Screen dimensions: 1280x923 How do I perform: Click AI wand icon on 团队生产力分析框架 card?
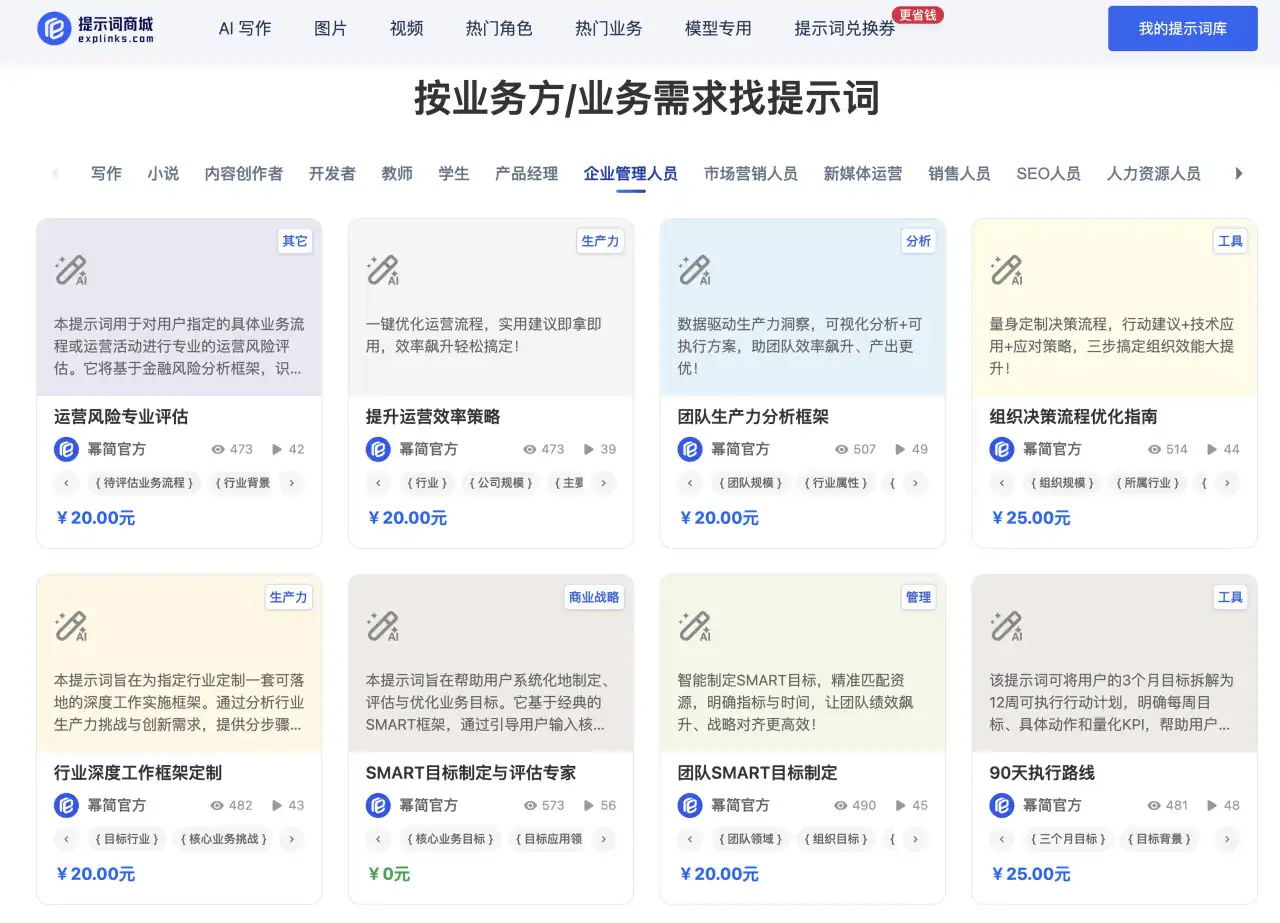[695, 270]
